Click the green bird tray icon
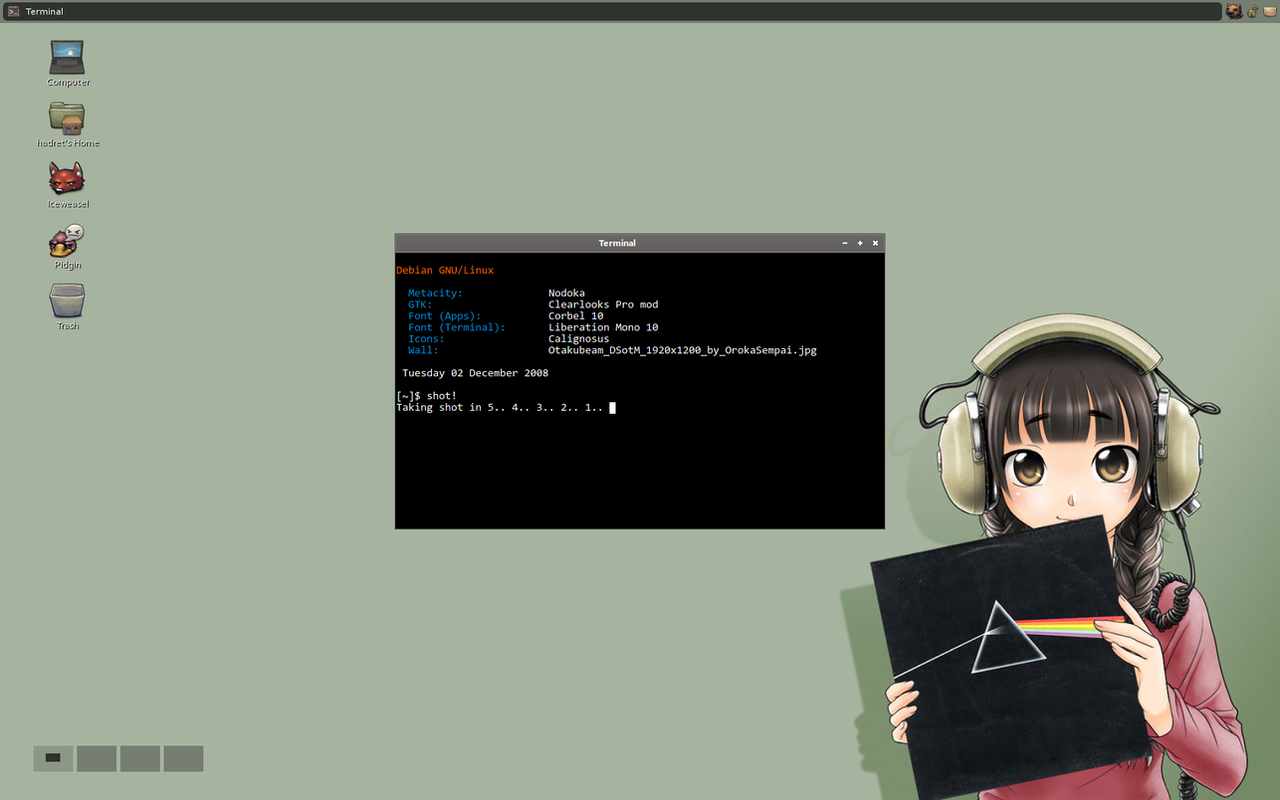This screenshot has width=1280, height=800. pyautogui.click(x=1252, y=11)
